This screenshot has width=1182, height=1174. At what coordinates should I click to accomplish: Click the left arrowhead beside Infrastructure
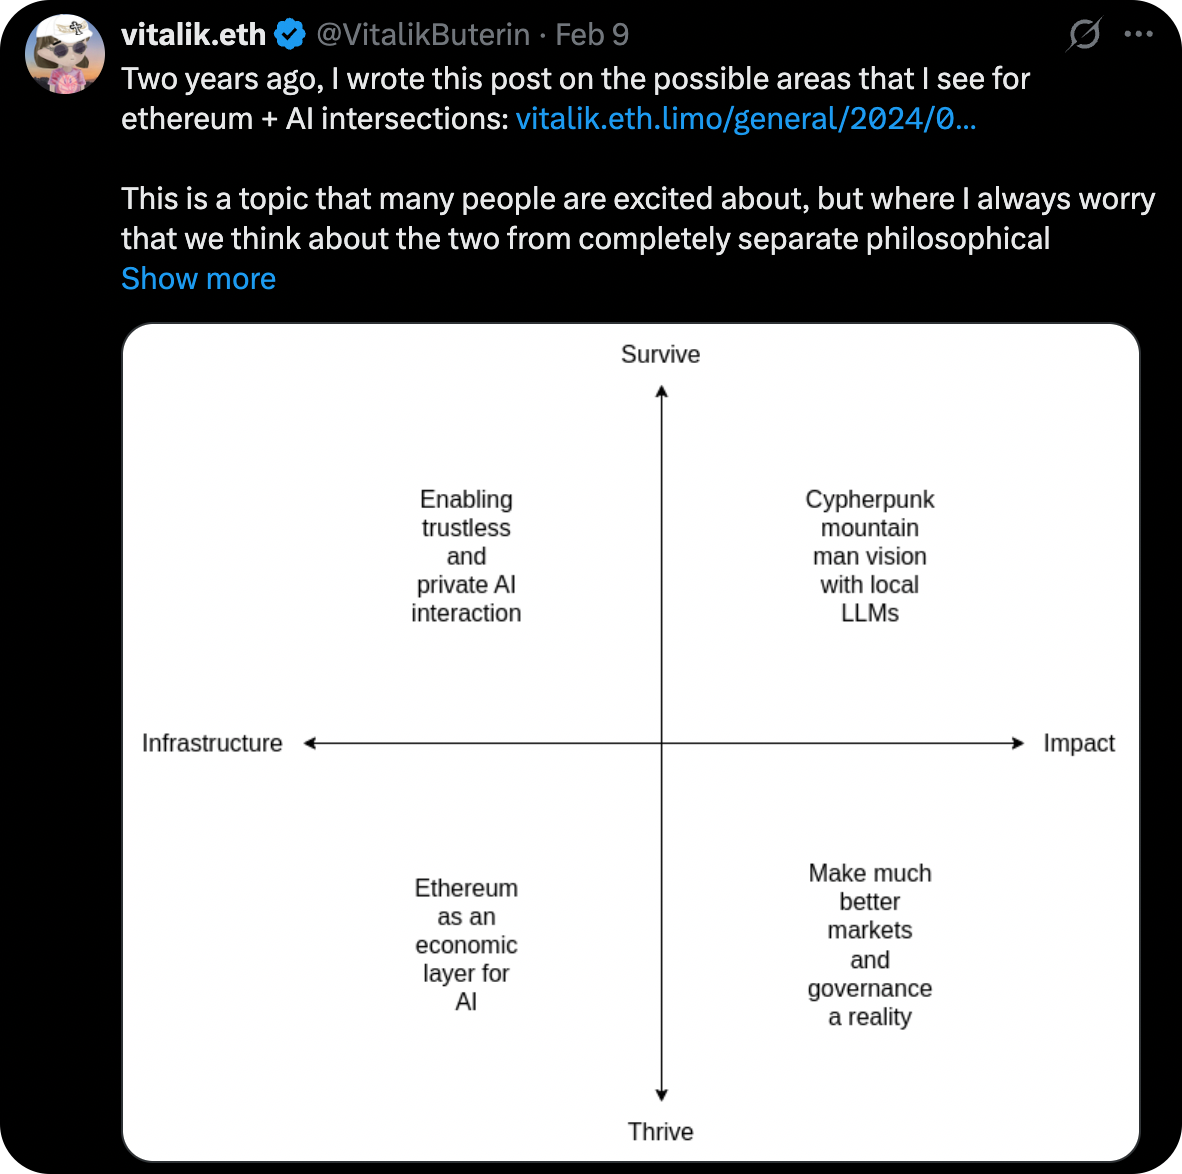click(x=310, y=743)
